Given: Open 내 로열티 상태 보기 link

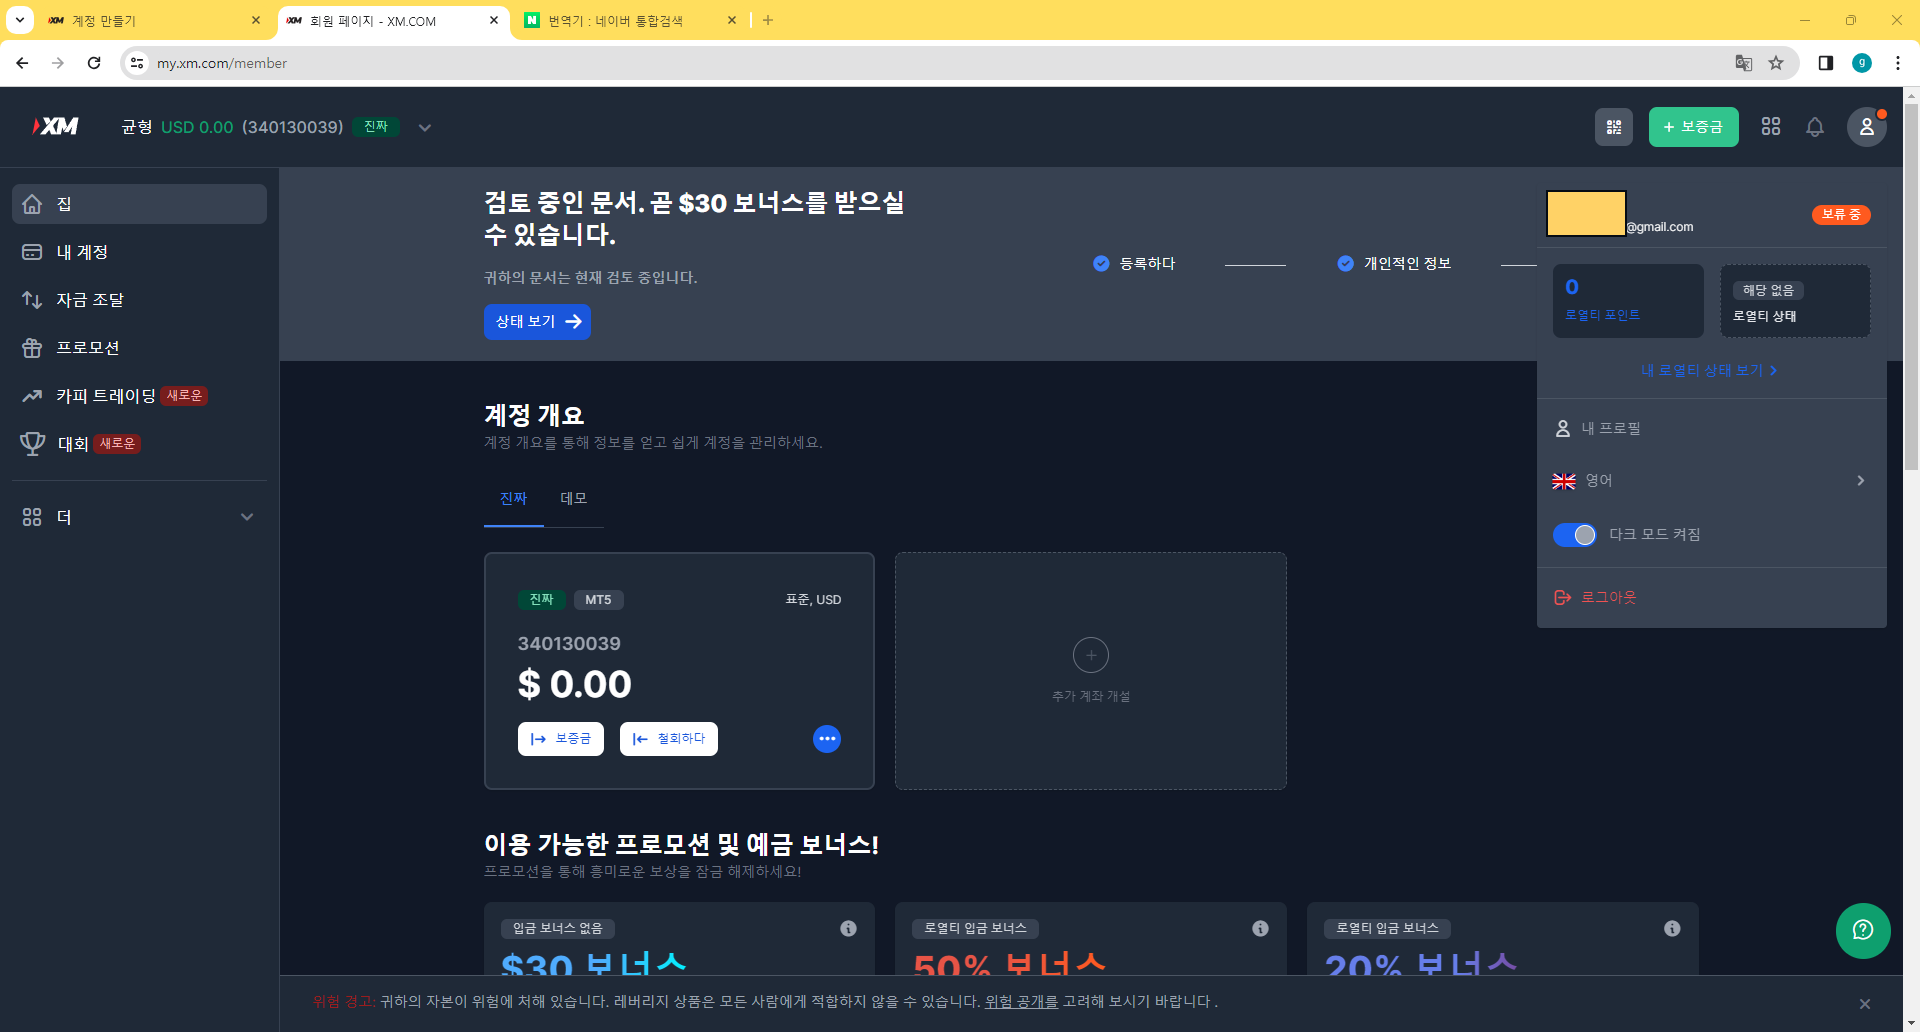Looking at the screenshot, I should click(1706, 370).
